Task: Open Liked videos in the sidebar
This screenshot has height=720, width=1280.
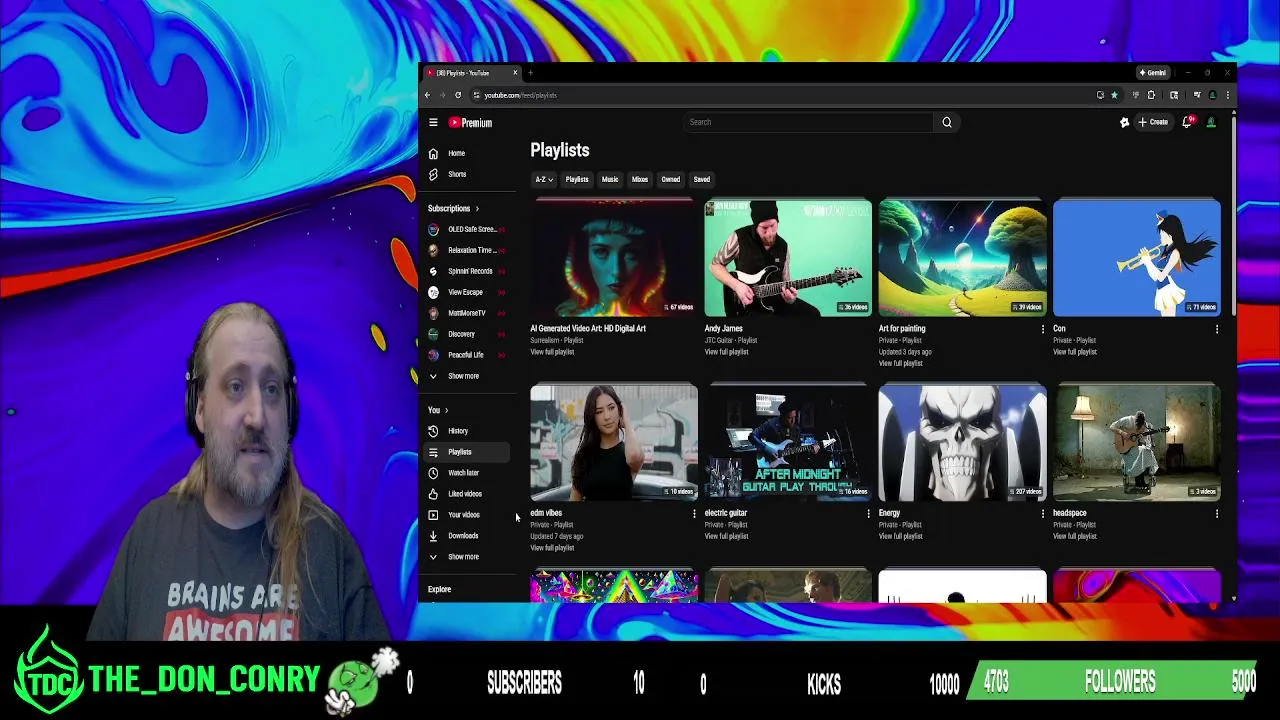Action: click(464, 494)
